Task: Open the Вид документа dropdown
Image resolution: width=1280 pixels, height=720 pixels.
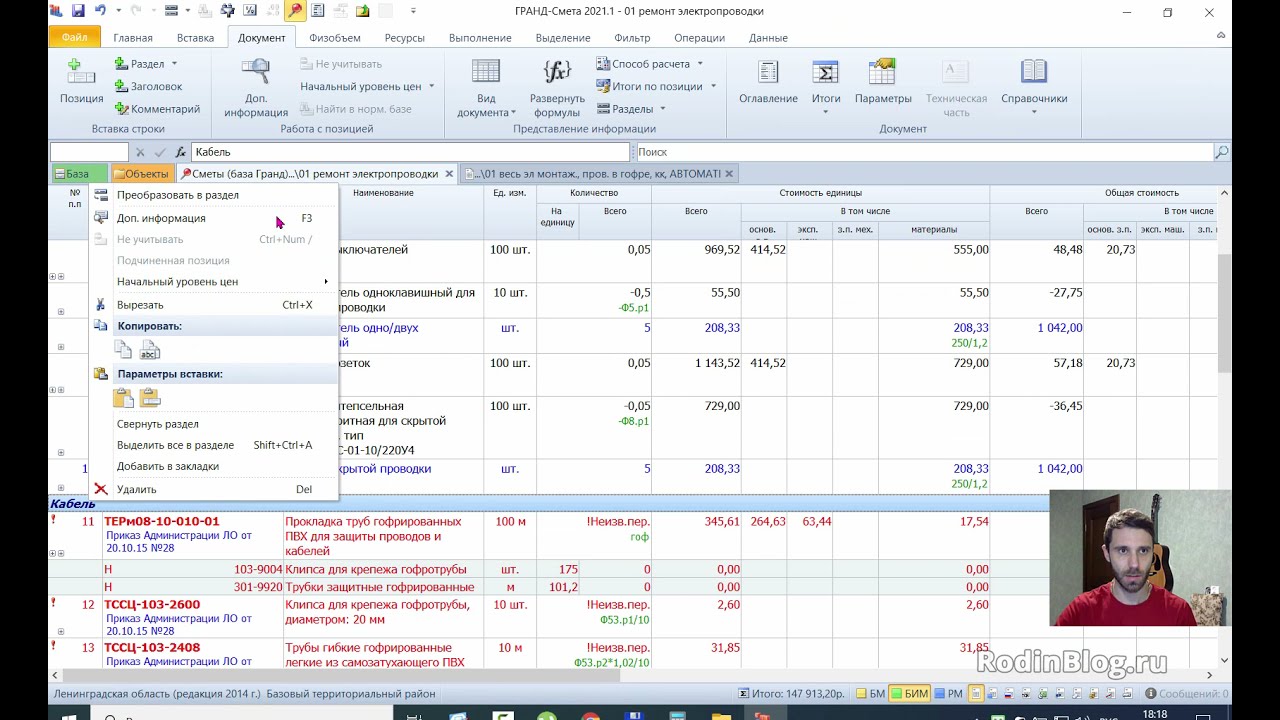Action: click(486, 88)
